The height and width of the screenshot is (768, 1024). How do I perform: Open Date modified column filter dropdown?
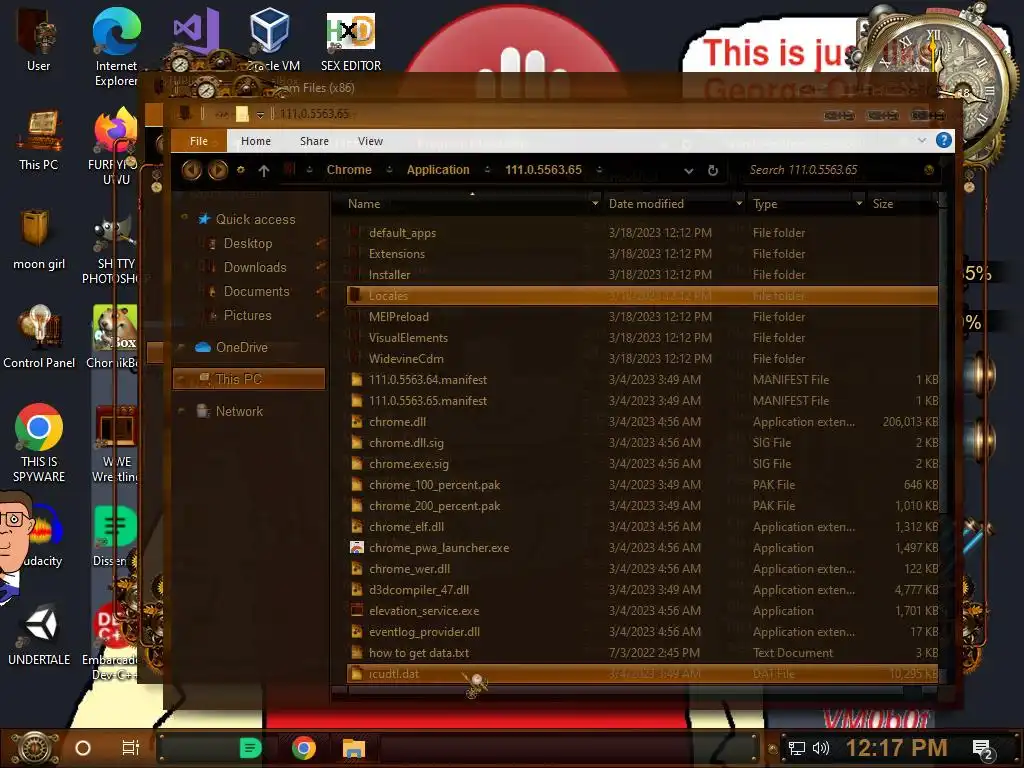(739, 204)
